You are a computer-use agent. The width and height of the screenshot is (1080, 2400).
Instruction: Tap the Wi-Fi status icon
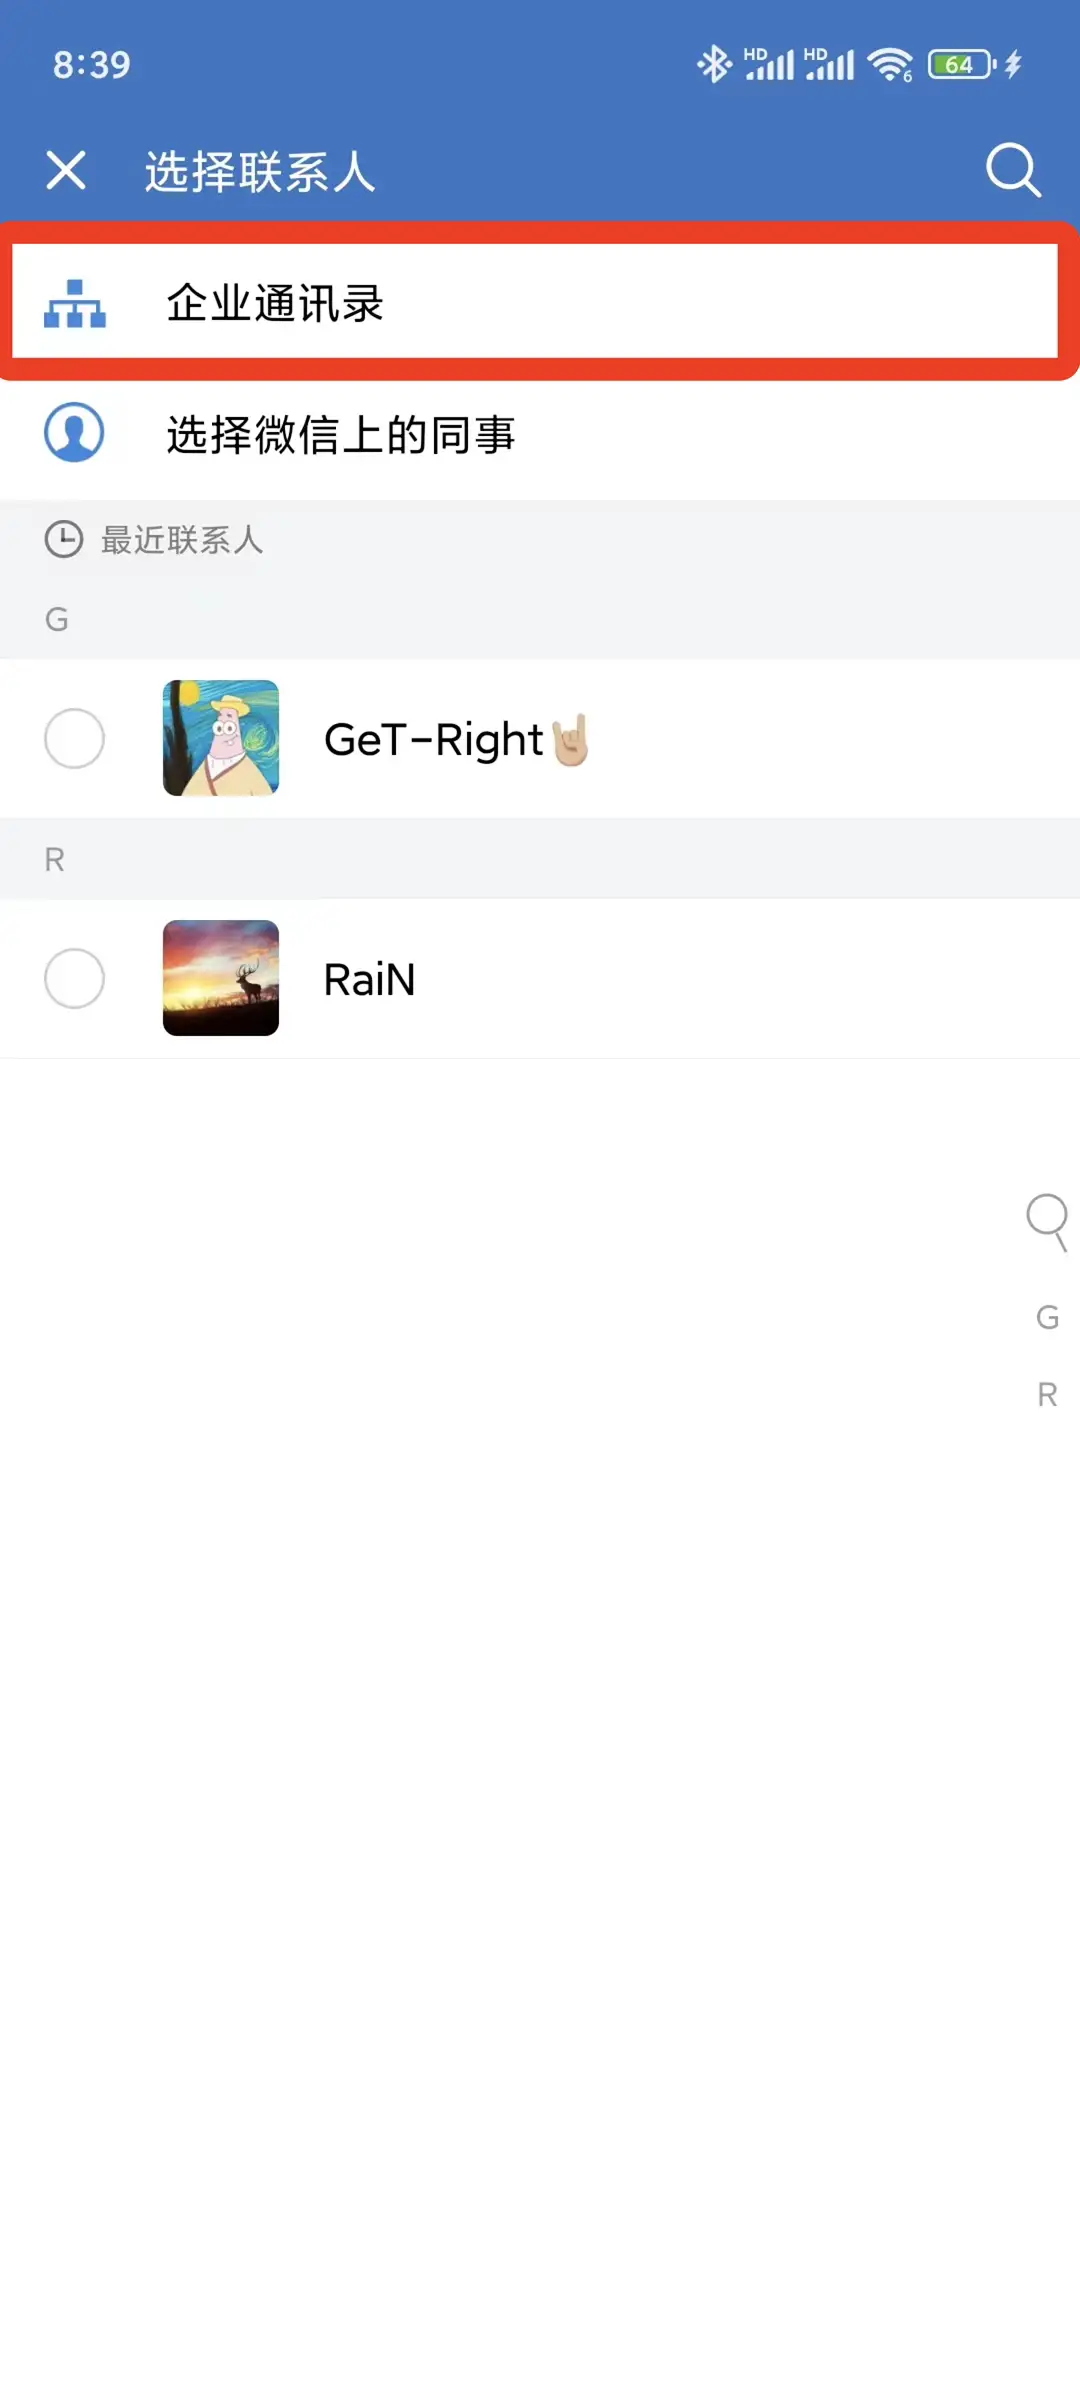pyautogui.click(x=889, y=65)
